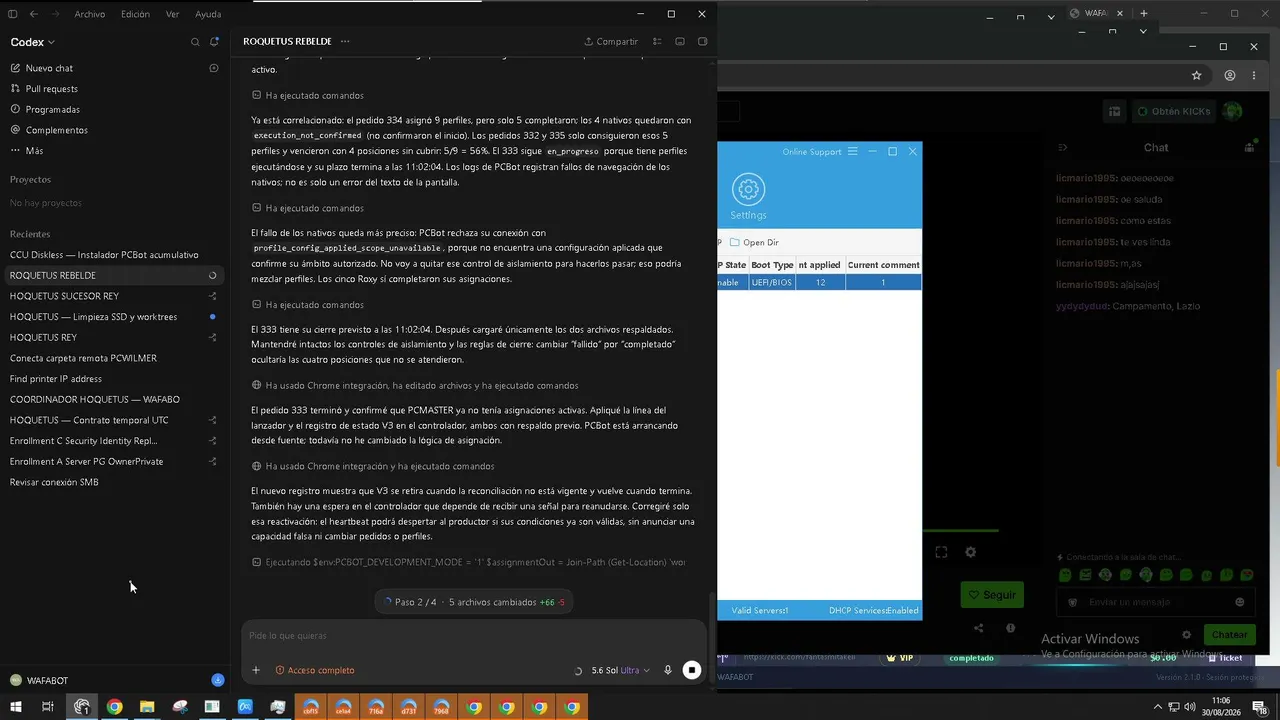Open the Ayuda menu
The width and height of the screenshot is (1280, 720).
[x=208, y=14]
